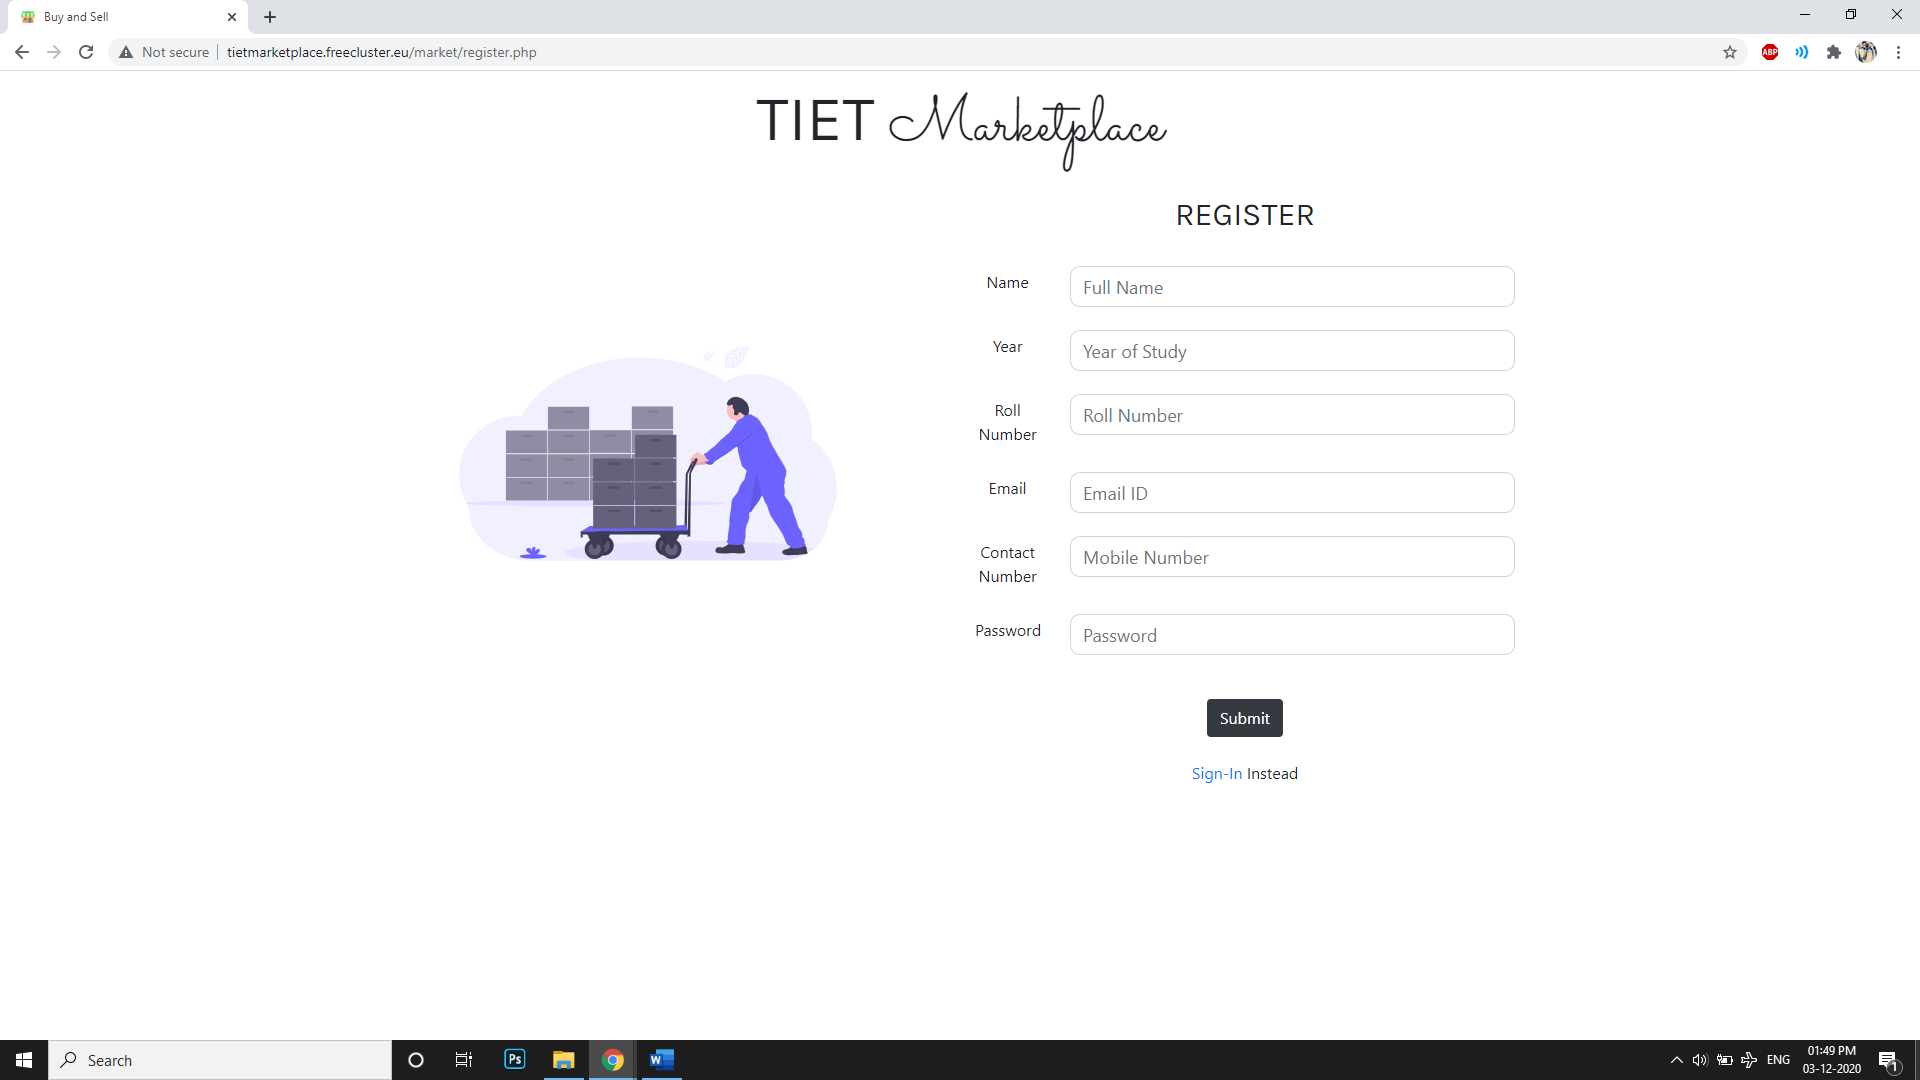The height and width of the screenshot is (1080, 1920).
Task: Click the Submit button
Action: (1244, 717)
